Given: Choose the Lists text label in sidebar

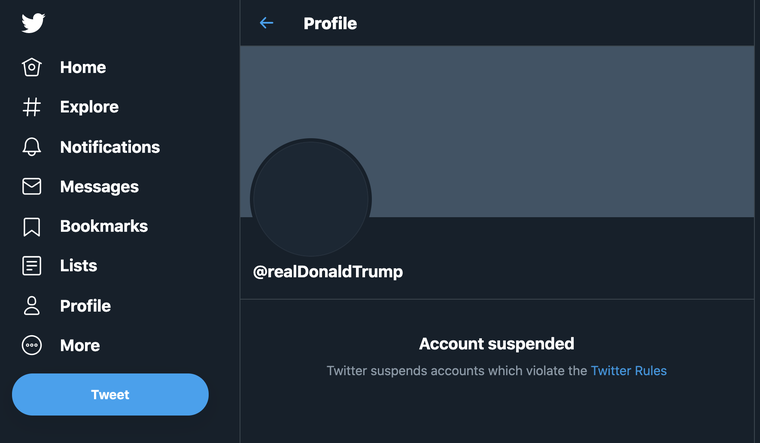Looking at the screenshot, I should point(79,266).
